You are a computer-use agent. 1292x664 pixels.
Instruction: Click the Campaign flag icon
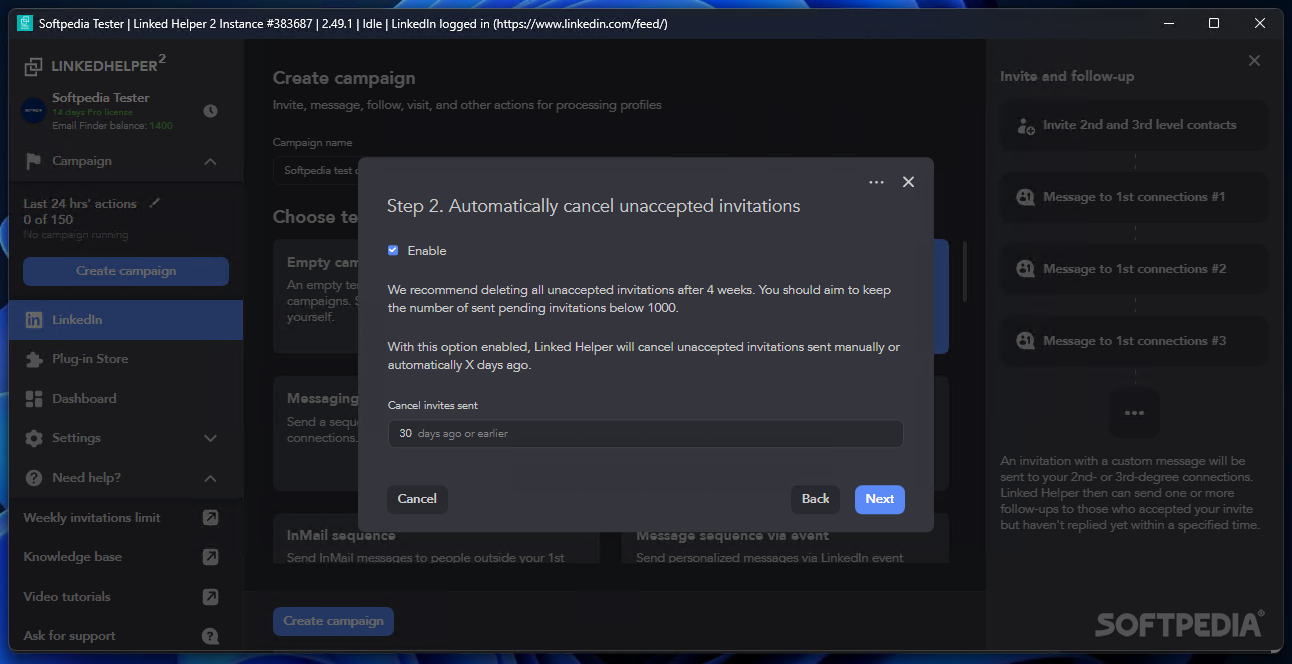tap(33, 161)
